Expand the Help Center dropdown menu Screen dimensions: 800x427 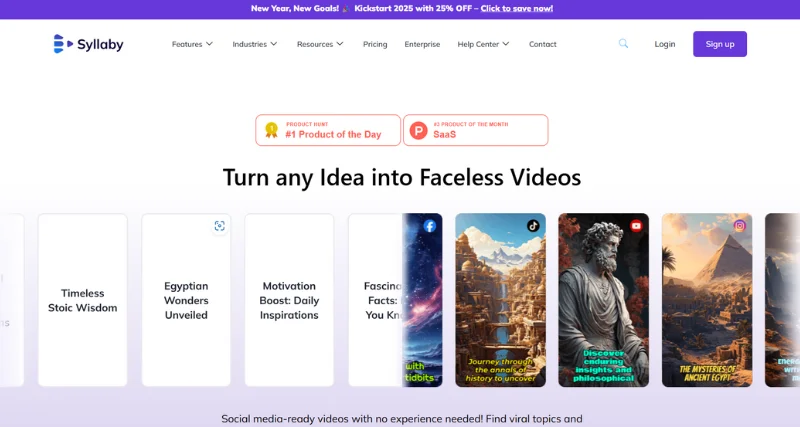(x=483, y=44)
